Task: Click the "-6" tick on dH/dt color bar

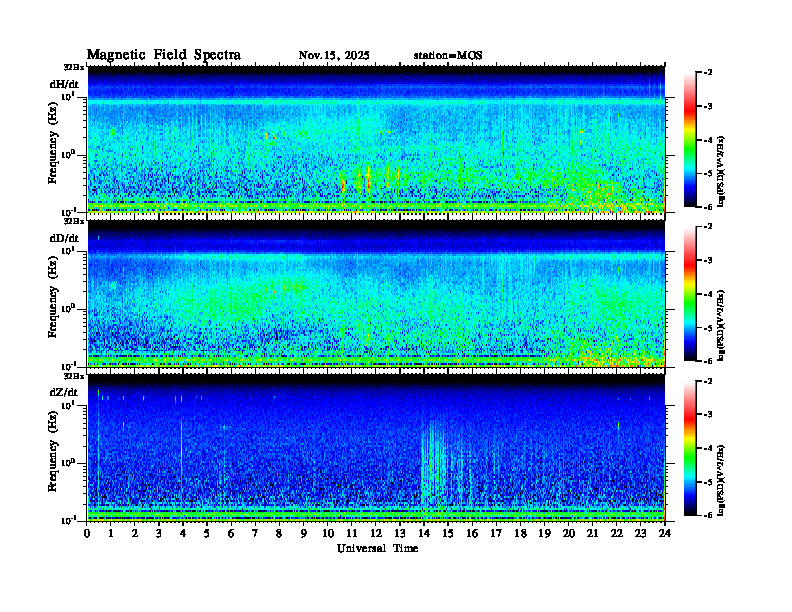Action: pos(708,207)
